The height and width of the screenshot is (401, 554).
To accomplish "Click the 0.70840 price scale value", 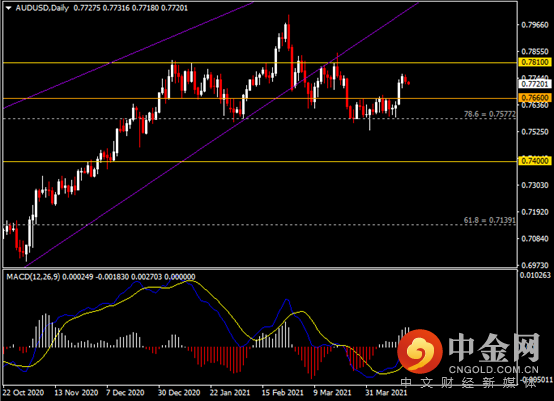I will 535,239.
